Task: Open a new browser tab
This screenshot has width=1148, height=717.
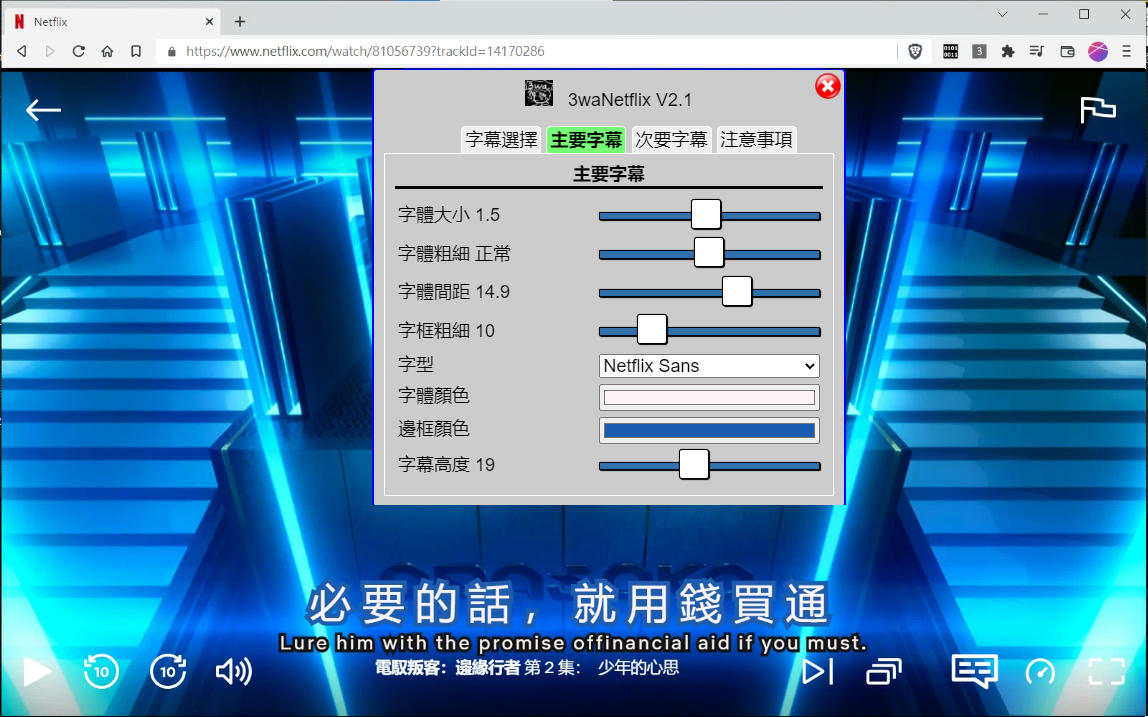Action: click(239, 21)
